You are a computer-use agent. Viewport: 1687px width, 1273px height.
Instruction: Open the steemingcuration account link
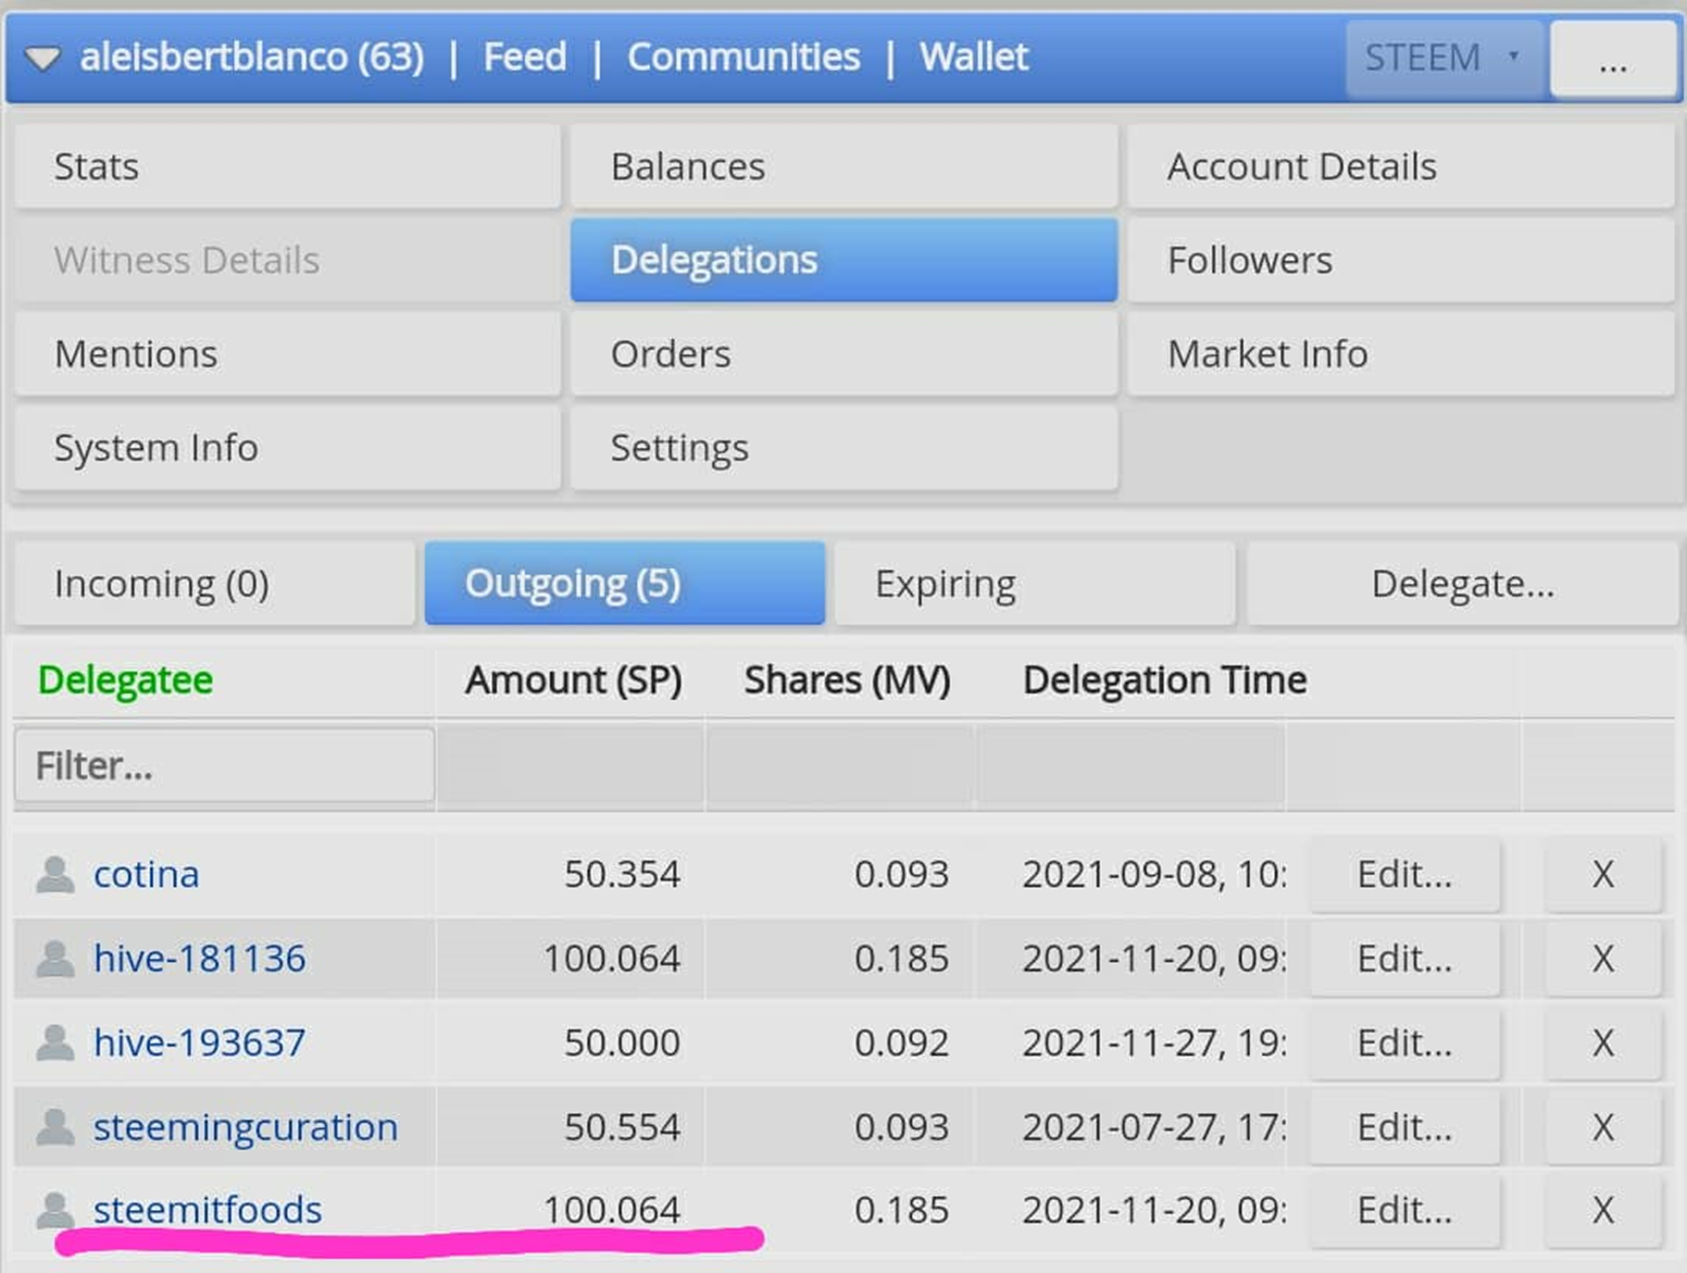coord(246,1127)
